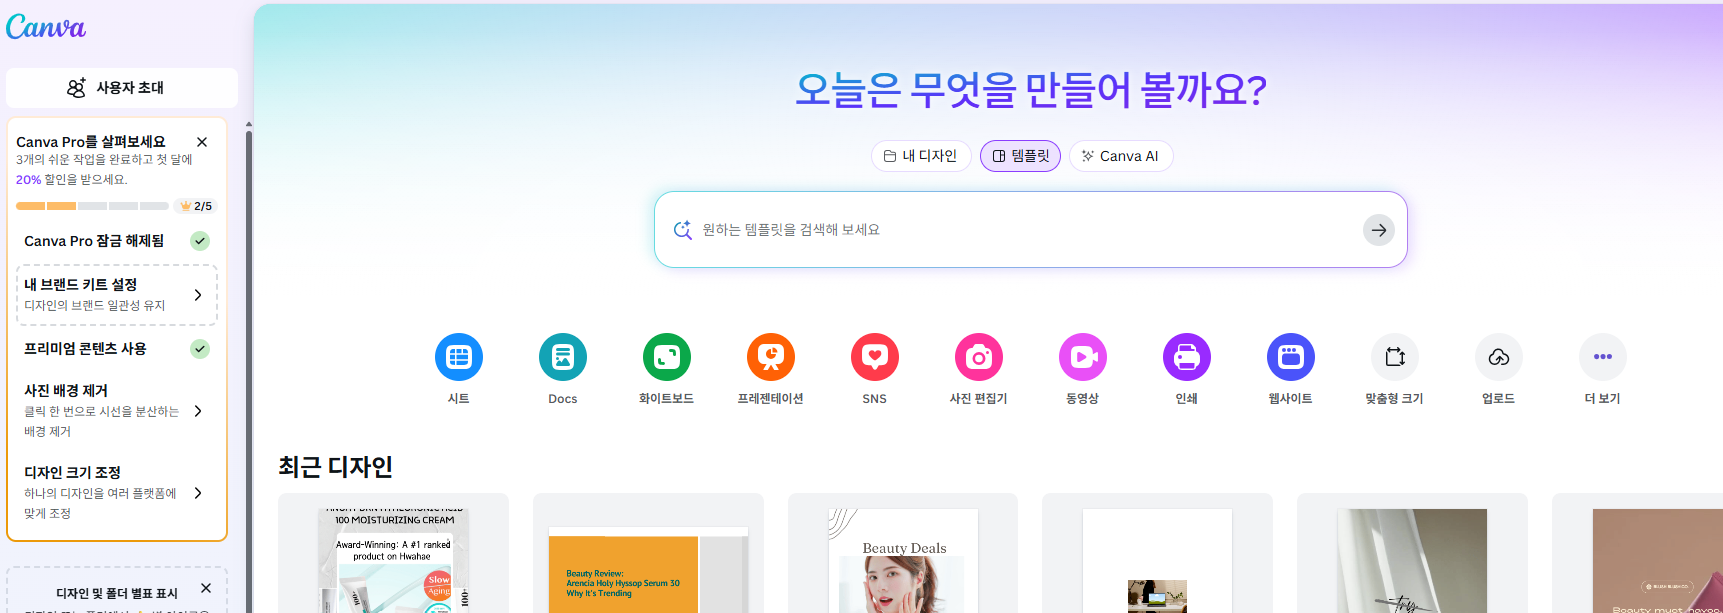Select the 화이트보드 whiteboard icon
This screenshot has height=613, width=1723.
click(667, 357)
